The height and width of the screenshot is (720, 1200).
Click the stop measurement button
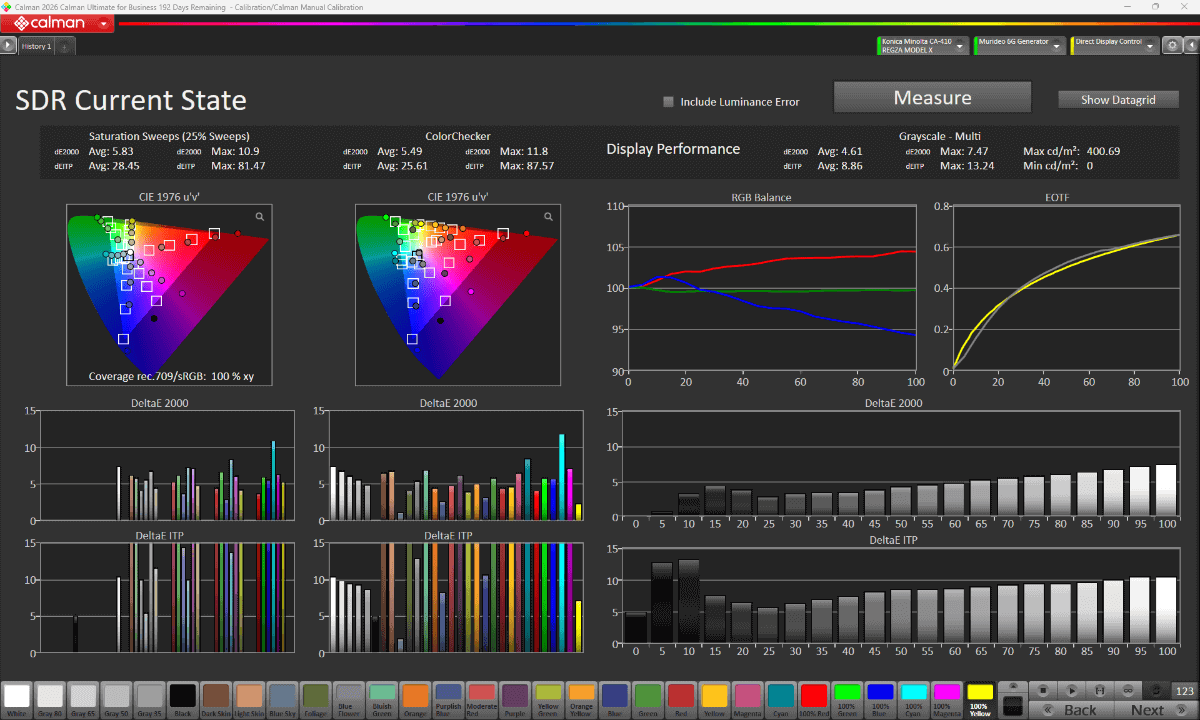(1042, 690)
